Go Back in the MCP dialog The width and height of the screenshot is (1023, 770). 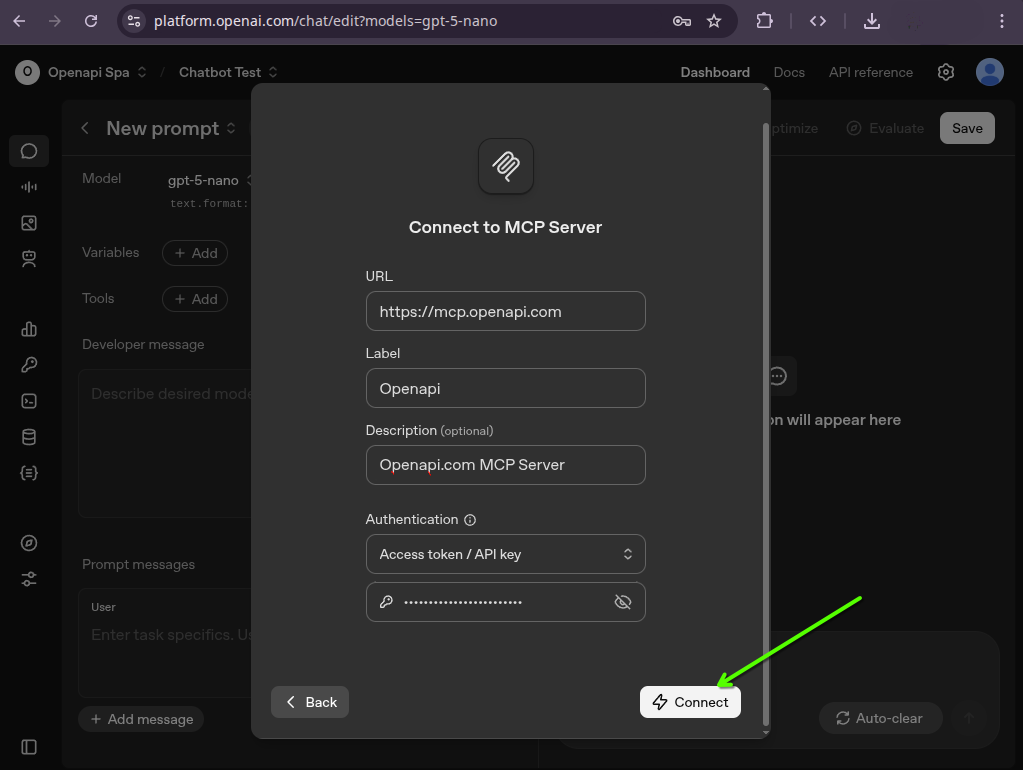pyautogui.click(x=310, y=702)
